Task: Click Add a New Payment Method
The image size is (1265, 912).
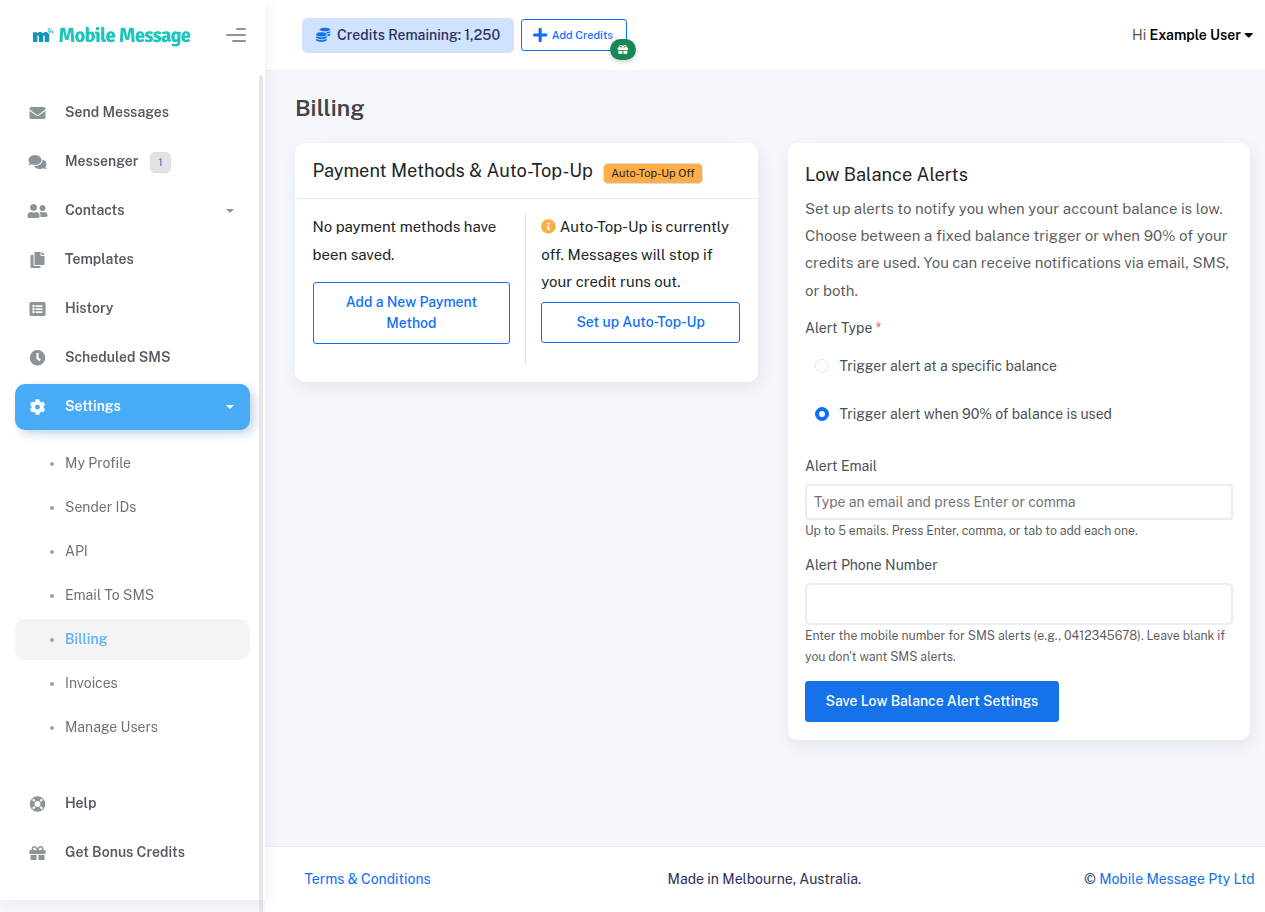Action: click(411, 312)
